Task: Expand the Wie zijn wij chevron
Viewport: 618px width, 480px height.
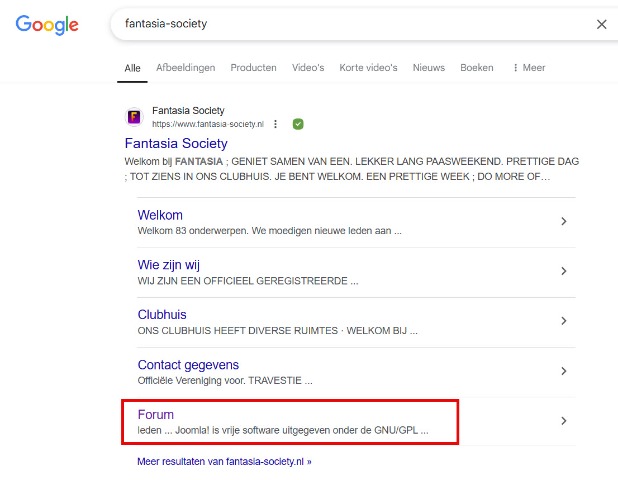Action: pos(564,271)
